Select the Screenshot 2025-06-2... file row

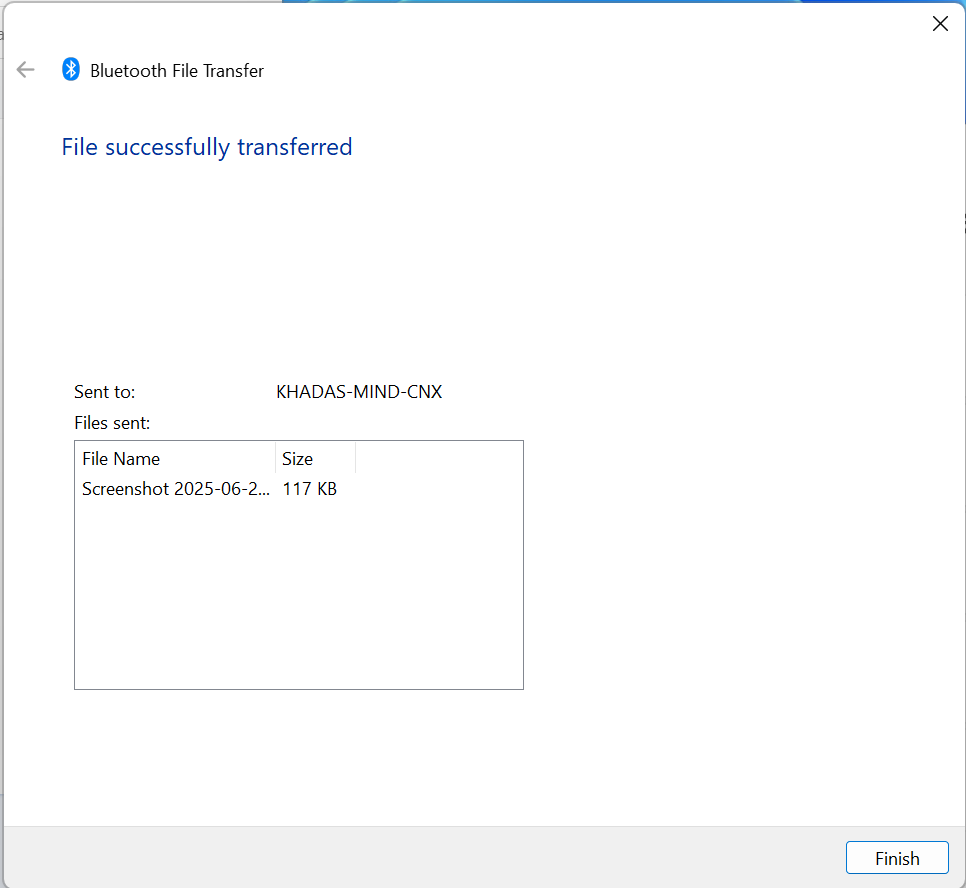[x=209, y=489]
